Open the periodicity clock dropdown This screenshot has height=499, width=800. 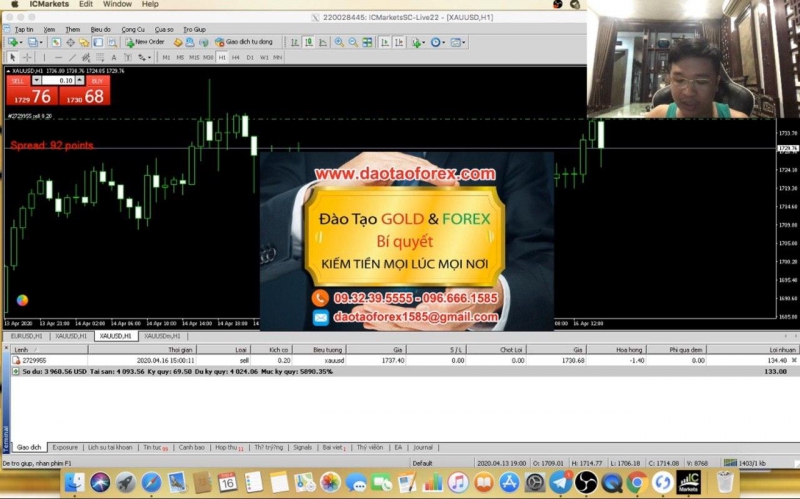pos(438,42)
